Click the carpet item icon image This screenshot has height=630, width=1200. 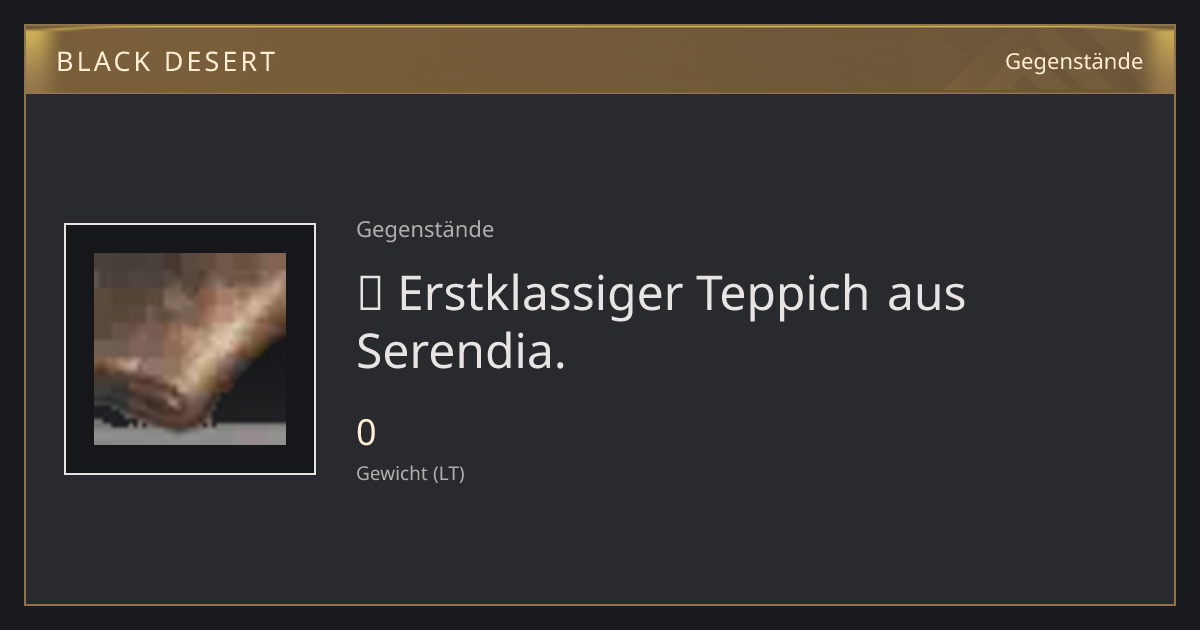(x=190, y=349)
